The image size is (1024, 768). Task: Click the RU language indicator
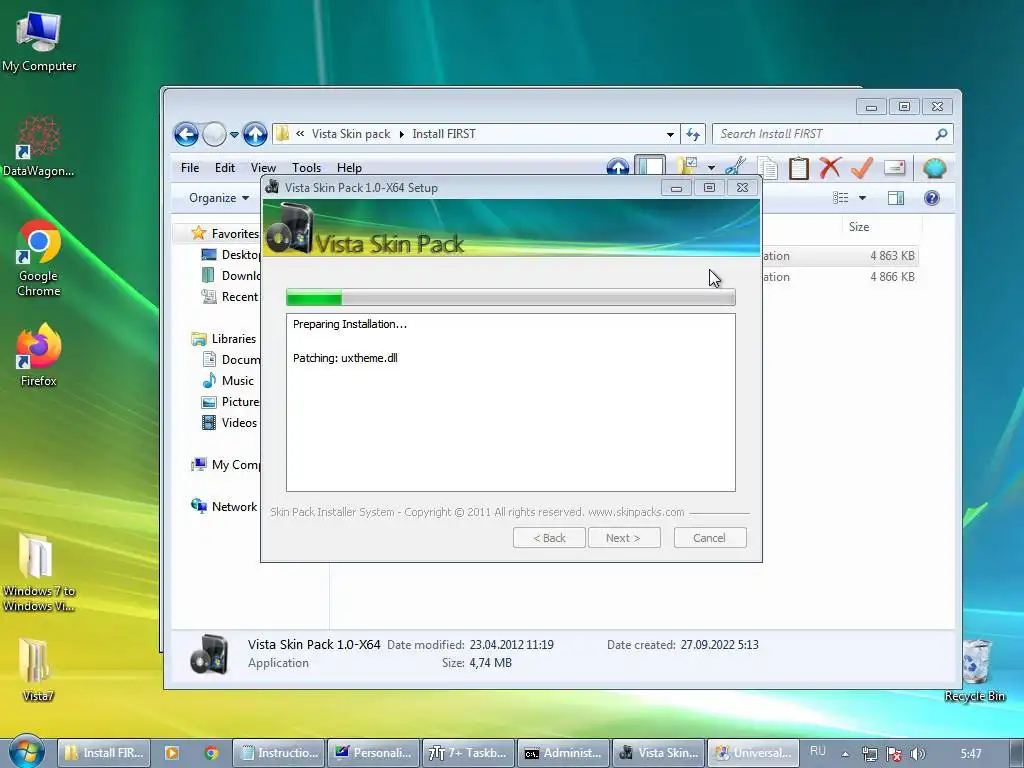(818, 752)
